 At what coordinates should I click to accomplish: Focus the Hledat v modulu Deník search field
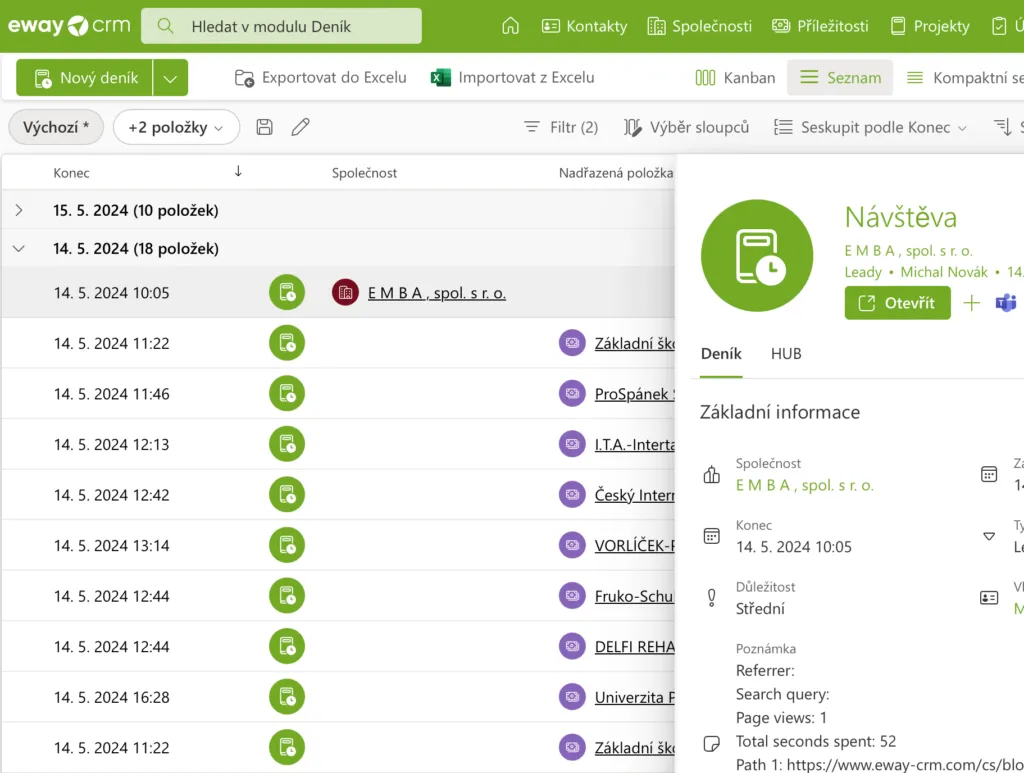[281, 26]
